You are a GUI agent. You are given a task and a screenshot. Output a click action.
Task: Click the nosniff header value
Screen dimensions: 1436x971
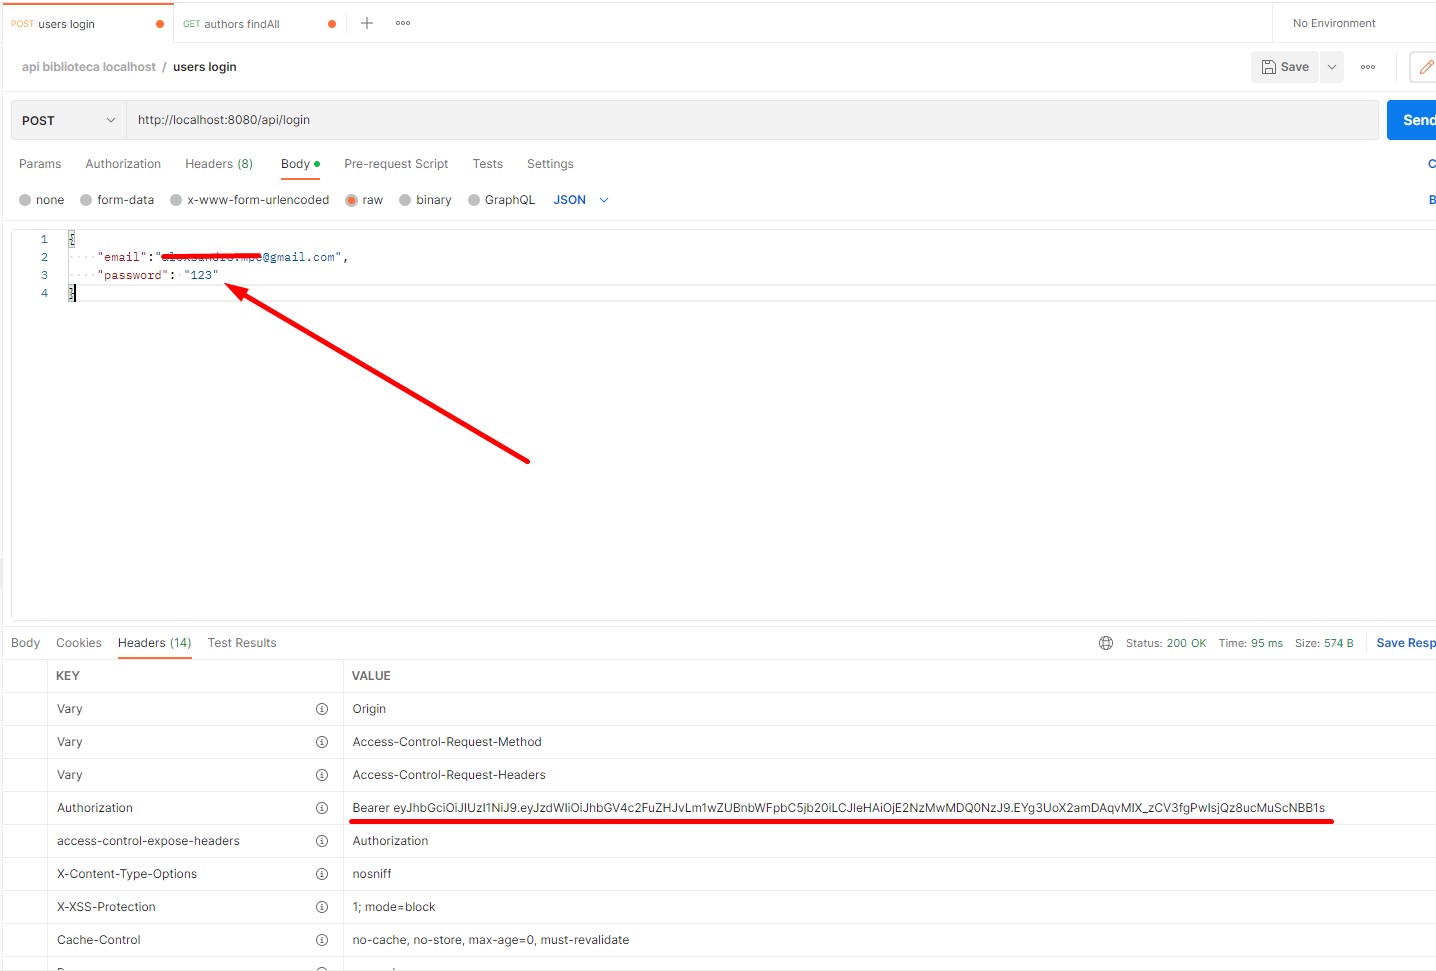tap(372, 874)
